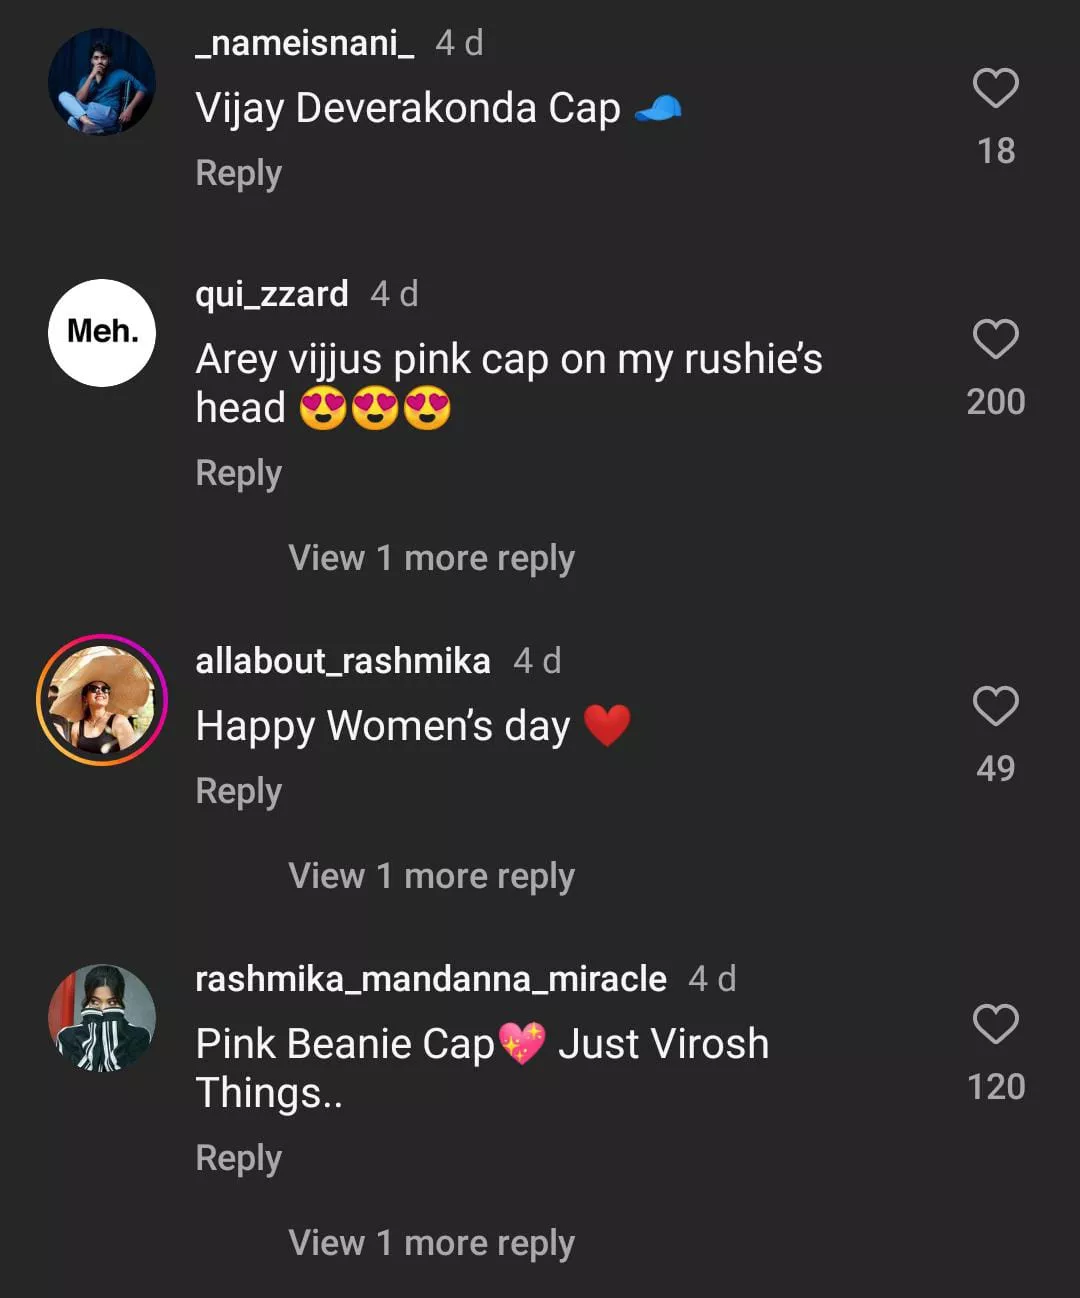Reply to Vijay Deverakonda Cap comment
The height and width of the screenshot is (1298, 1080).
pos(238,173)
